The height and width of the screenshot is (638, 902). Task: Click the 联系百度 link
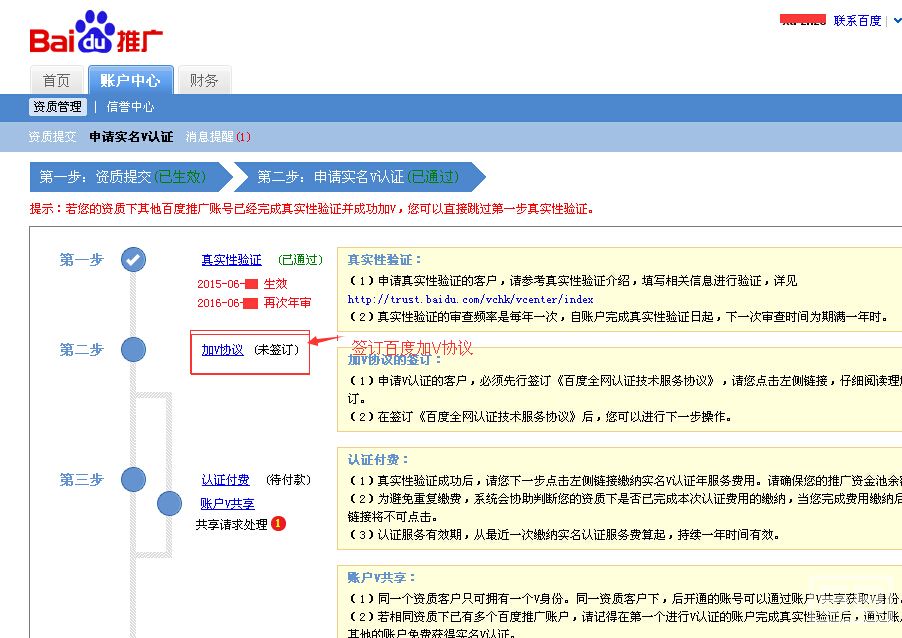pos(857,21)
